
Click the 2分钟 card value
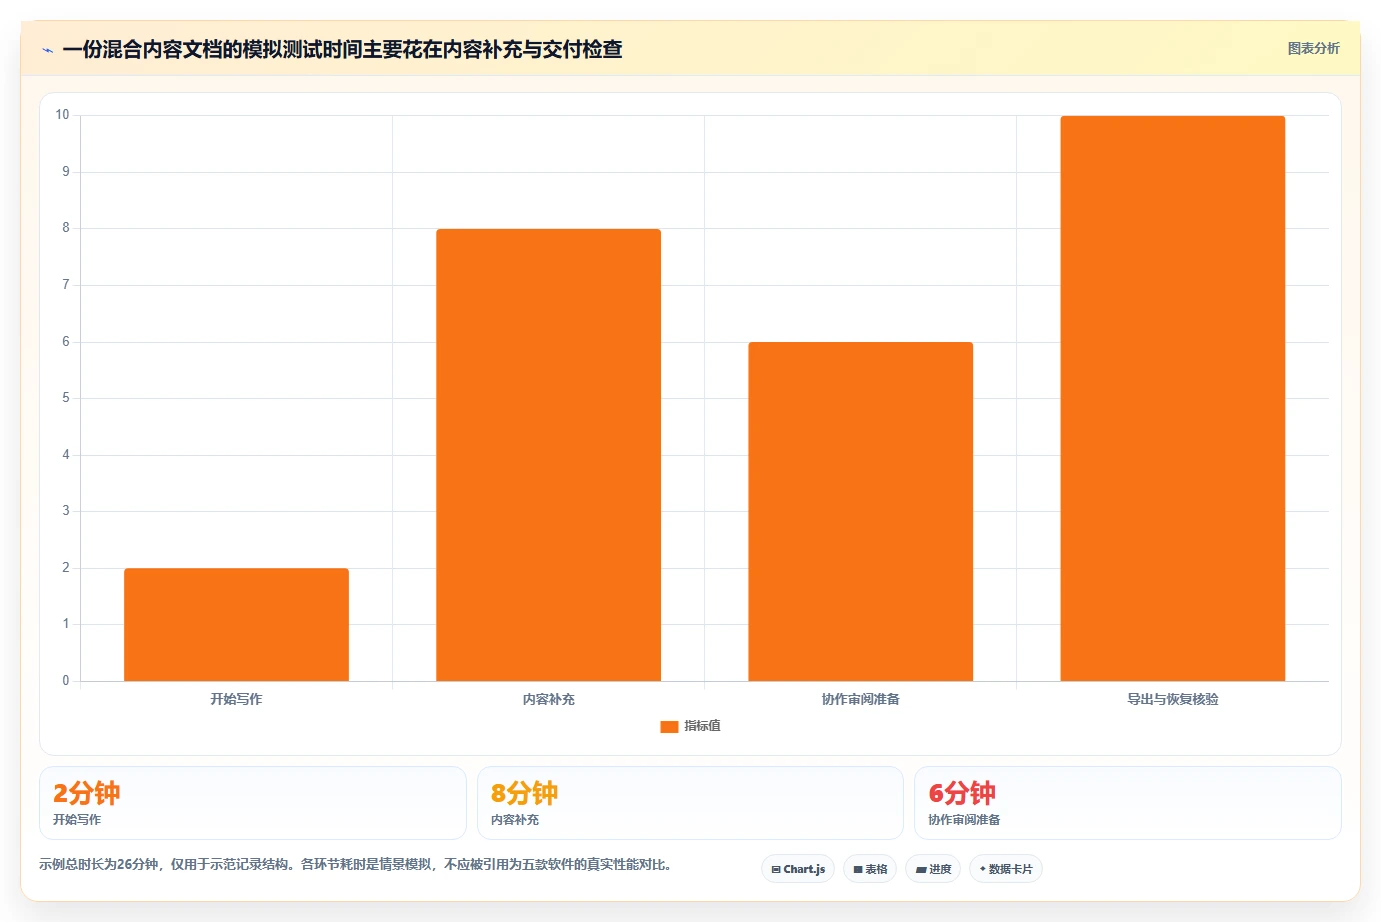(87, 793)
